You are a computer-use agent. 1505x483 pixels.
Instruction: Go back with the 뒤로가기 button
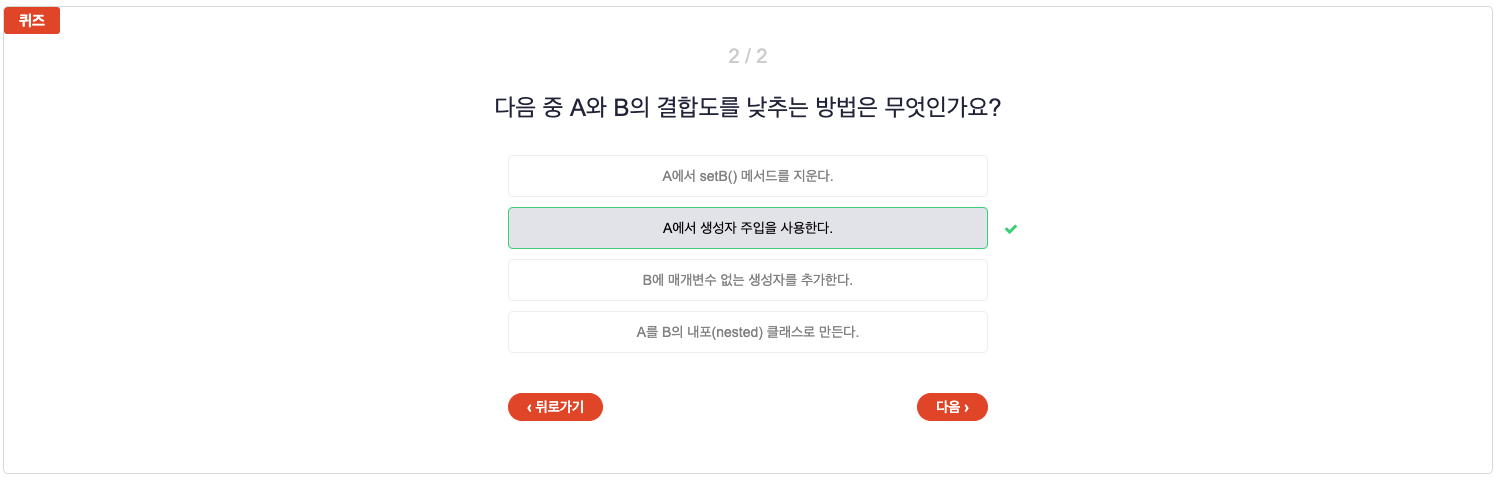click(555, 407)
